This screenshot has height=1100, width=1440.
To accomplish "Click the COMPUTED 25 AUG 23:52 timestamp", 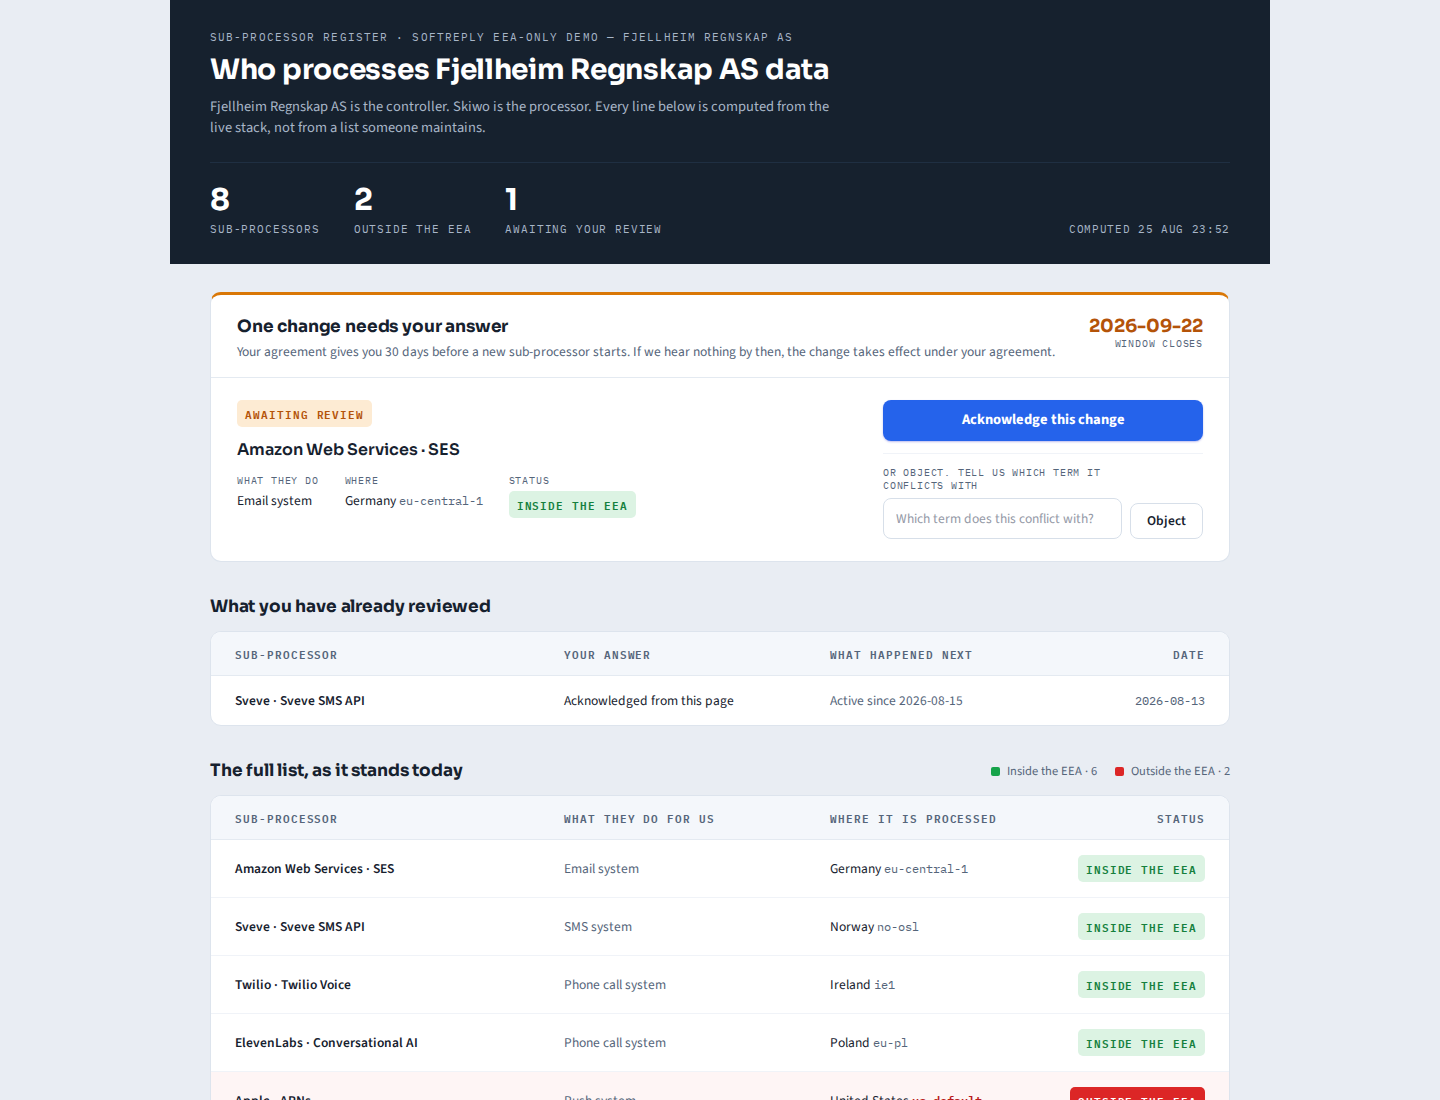I will coord(1149,230).
